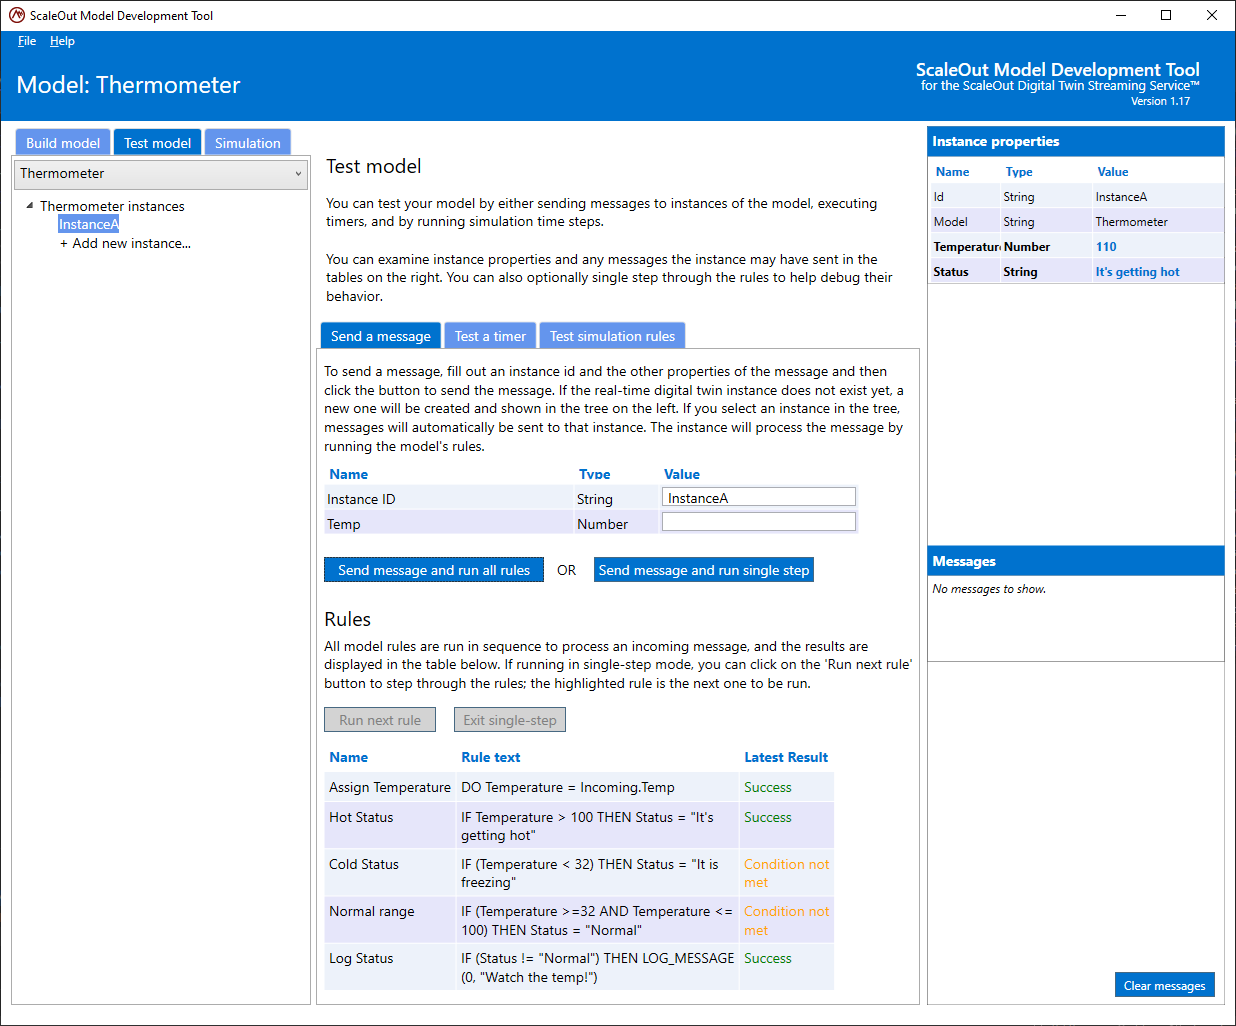Switch to the Test a timer tab

click(490, 336)
